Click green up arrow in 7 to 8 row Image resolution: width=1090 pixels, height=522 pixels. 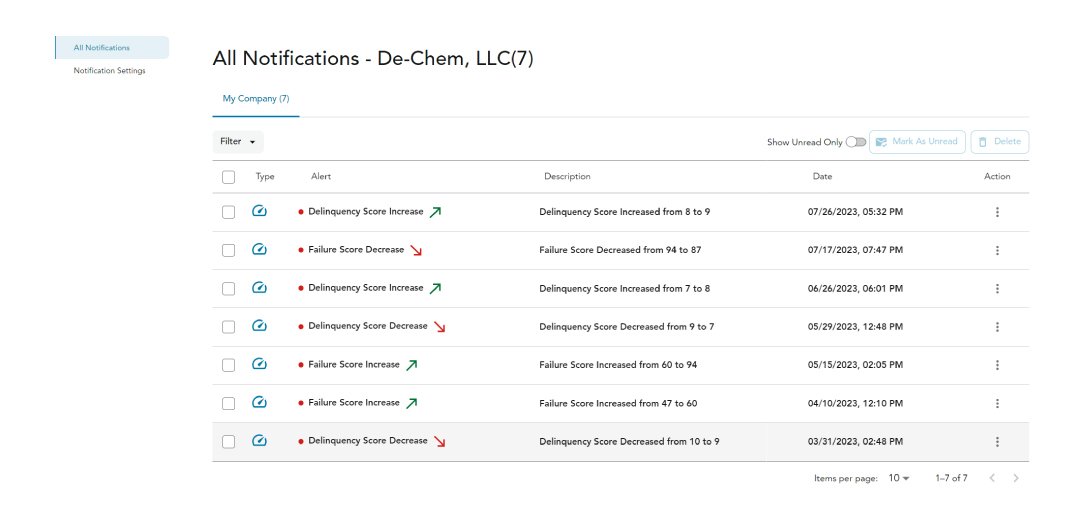click(x=435, y=288)
